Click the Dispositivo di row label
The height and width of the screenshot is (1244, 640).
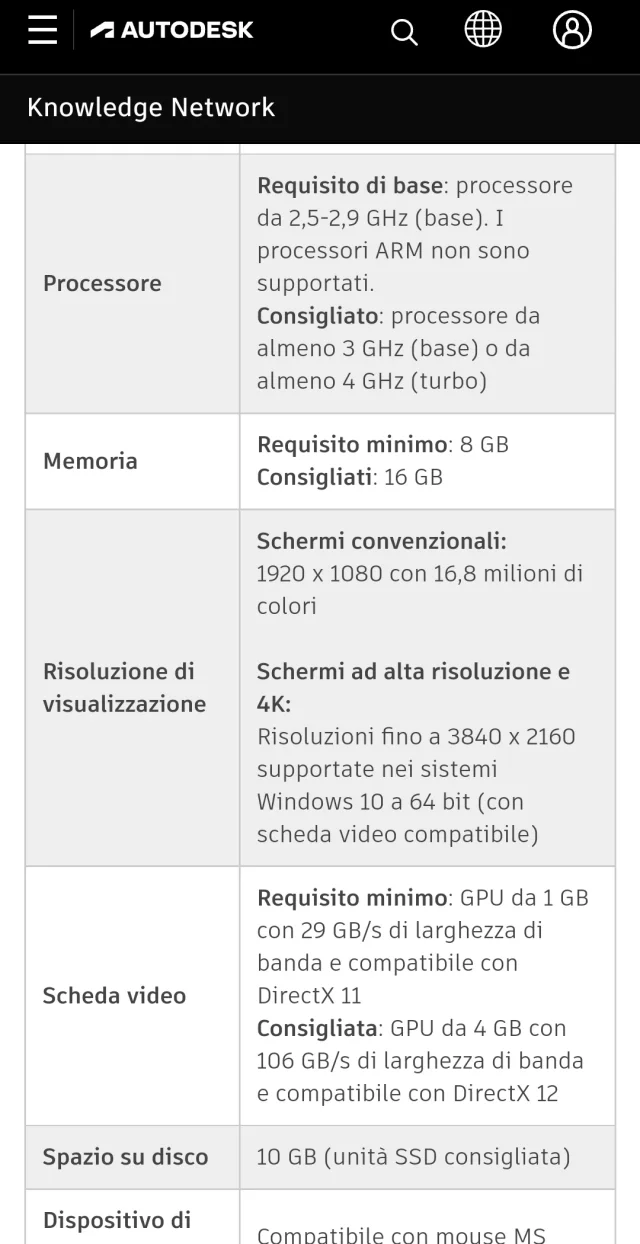117,1220
